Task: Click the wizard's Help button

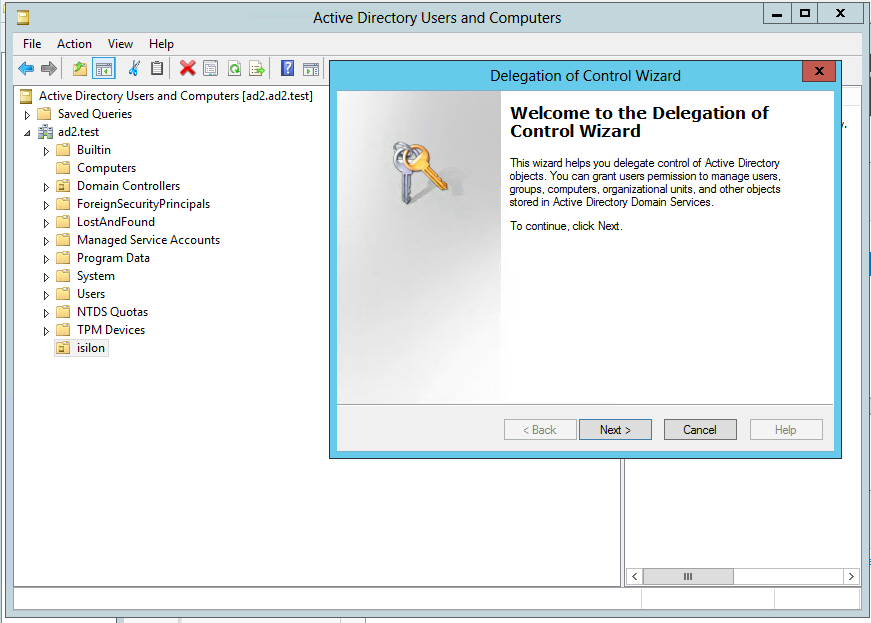Action: [786, 430]
